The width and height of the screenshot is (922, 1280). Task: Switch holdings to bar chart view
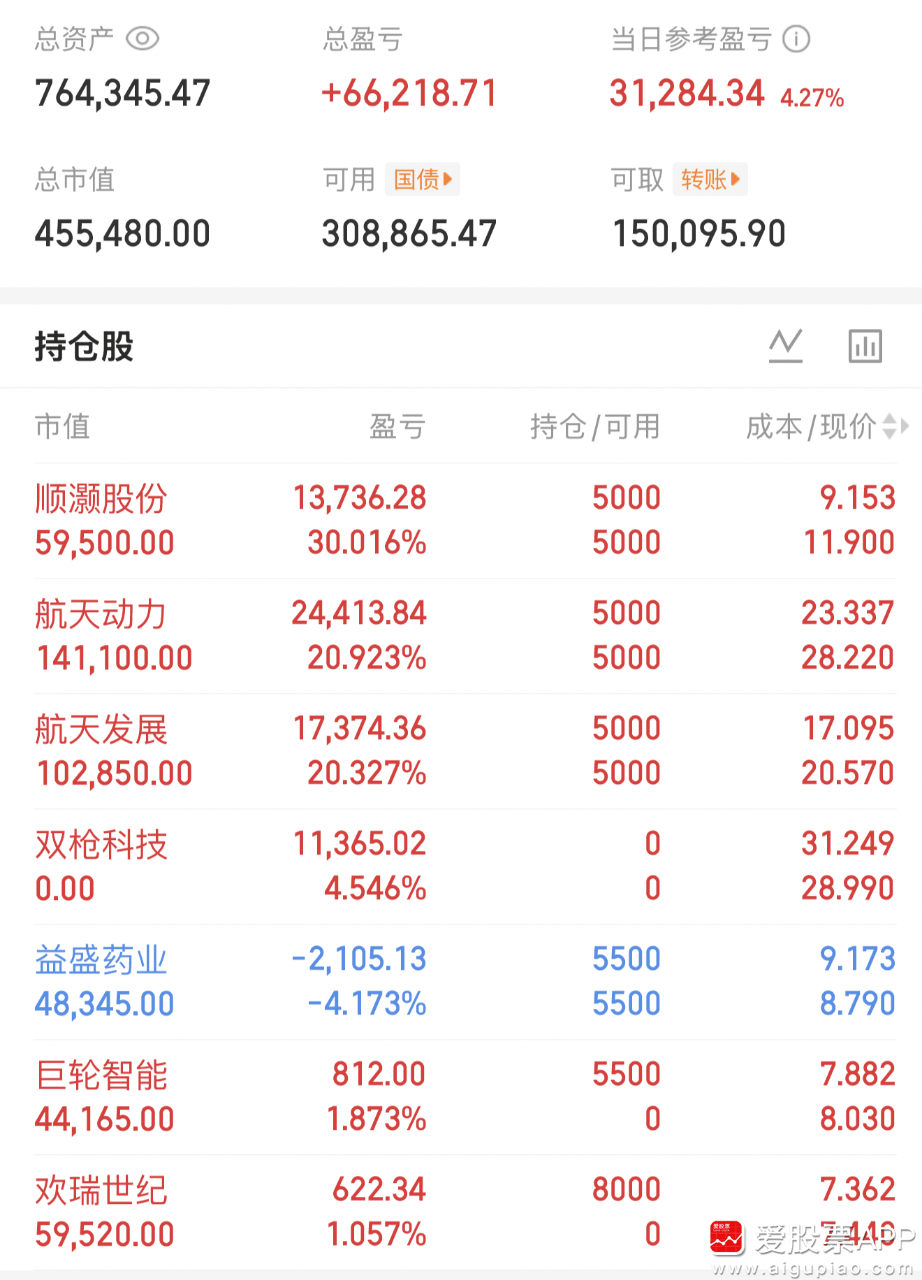click(864, 345)
